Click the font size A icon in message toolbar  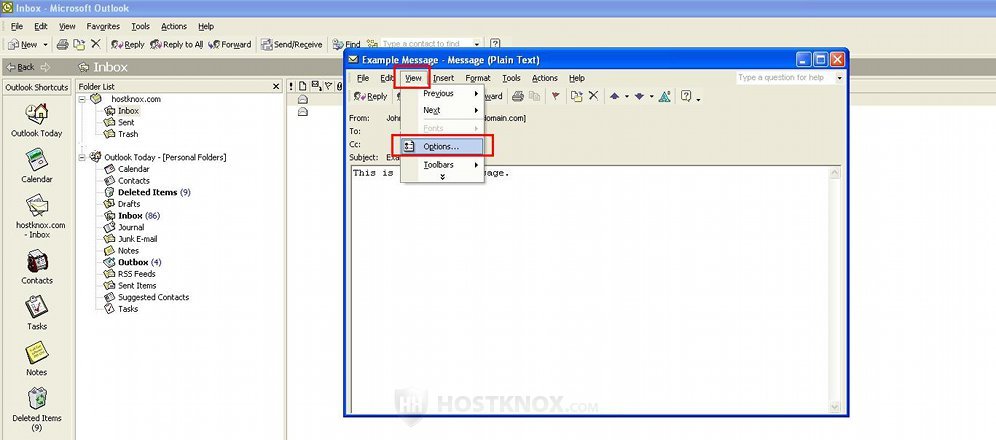(664, 96)
